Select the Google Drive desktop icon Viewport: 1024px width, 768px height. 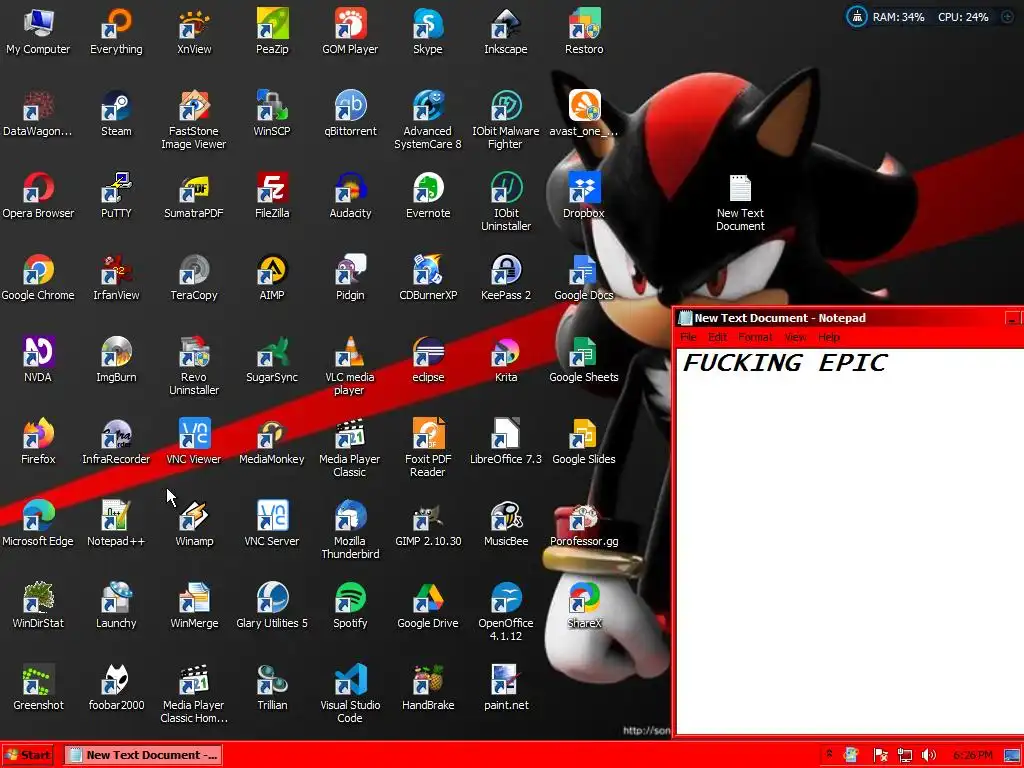(428, 605)
